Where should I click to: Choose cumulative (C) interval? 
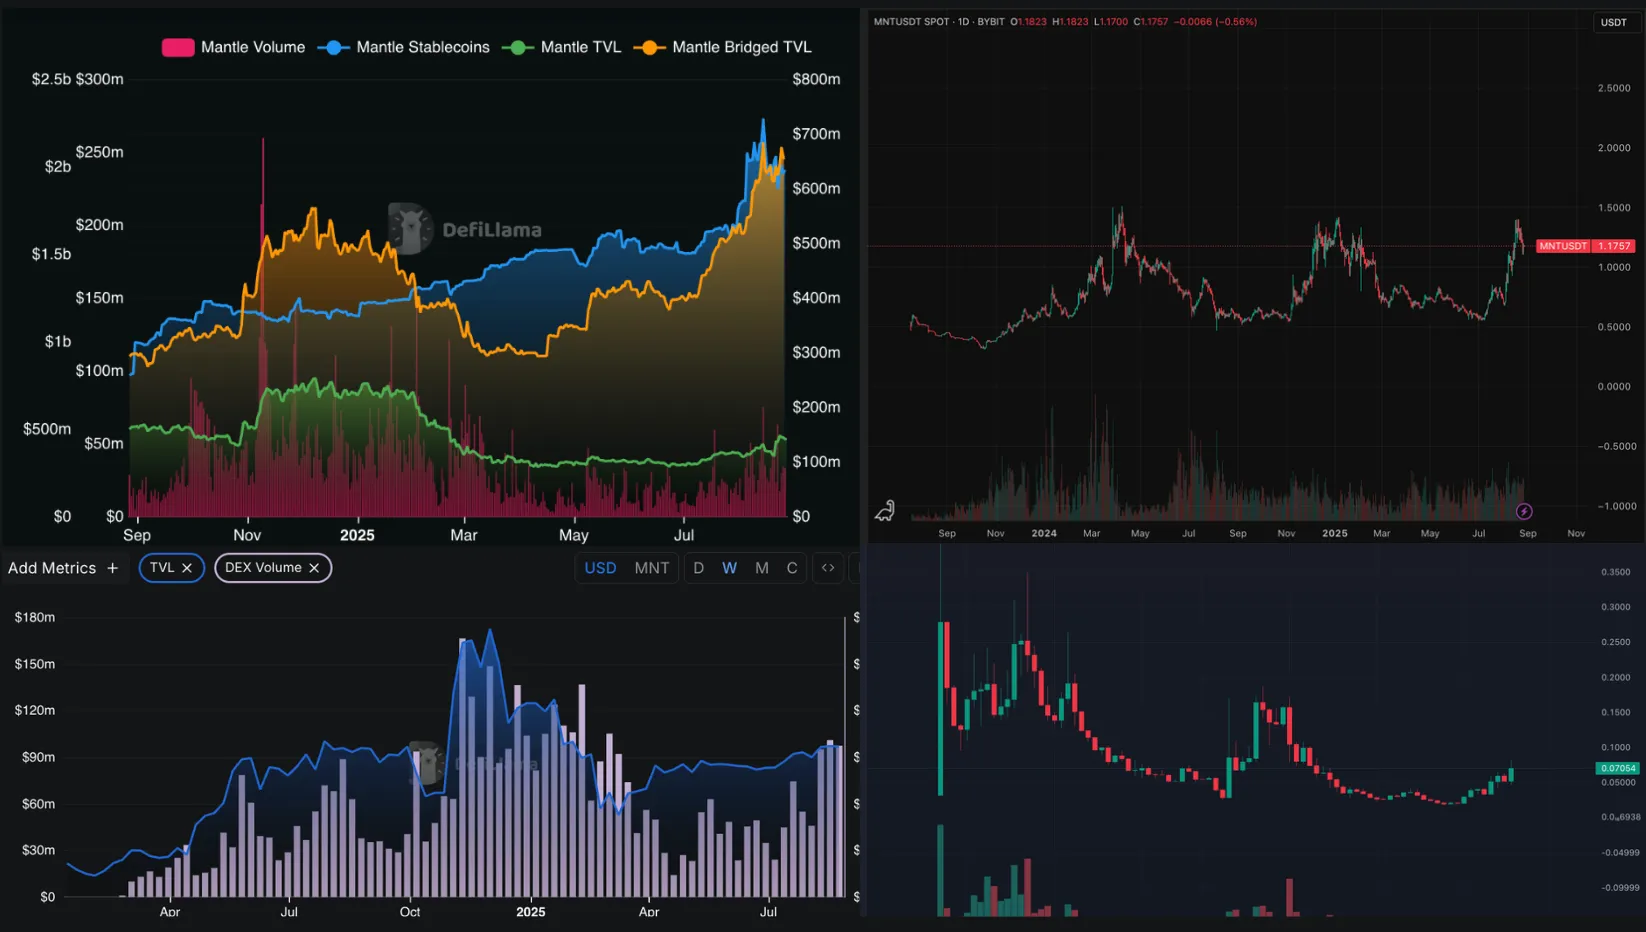(x=791, y=568)
